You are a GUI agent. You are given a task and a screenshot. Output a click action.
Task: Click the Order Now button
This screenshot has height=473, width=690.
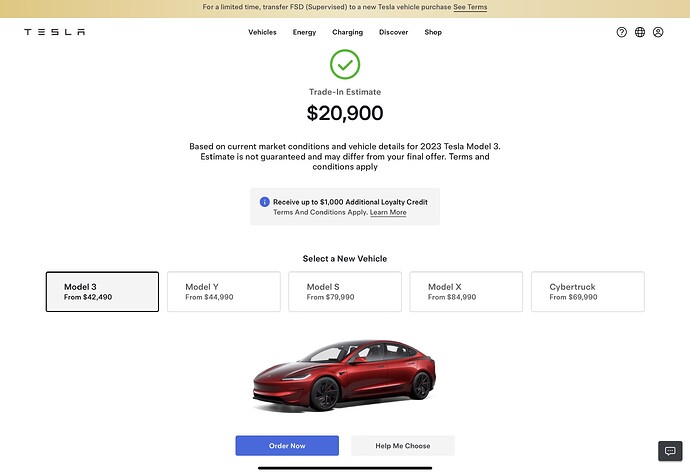(x=287, y=446)
